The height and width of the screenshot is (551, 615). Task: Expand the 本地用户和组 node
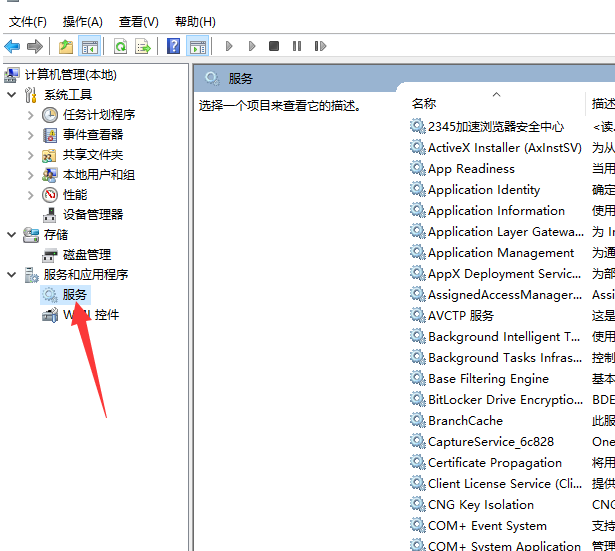(31, 175)
